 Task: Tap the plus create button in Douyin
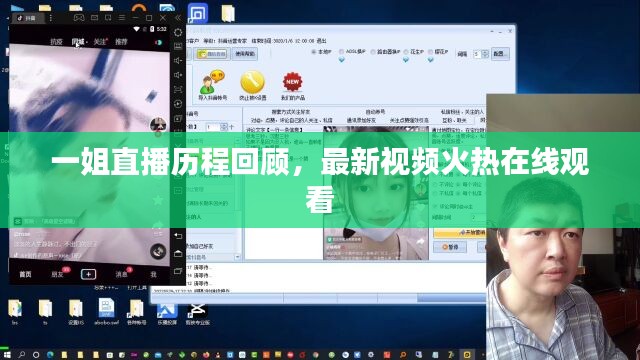(x=89, y=274)
